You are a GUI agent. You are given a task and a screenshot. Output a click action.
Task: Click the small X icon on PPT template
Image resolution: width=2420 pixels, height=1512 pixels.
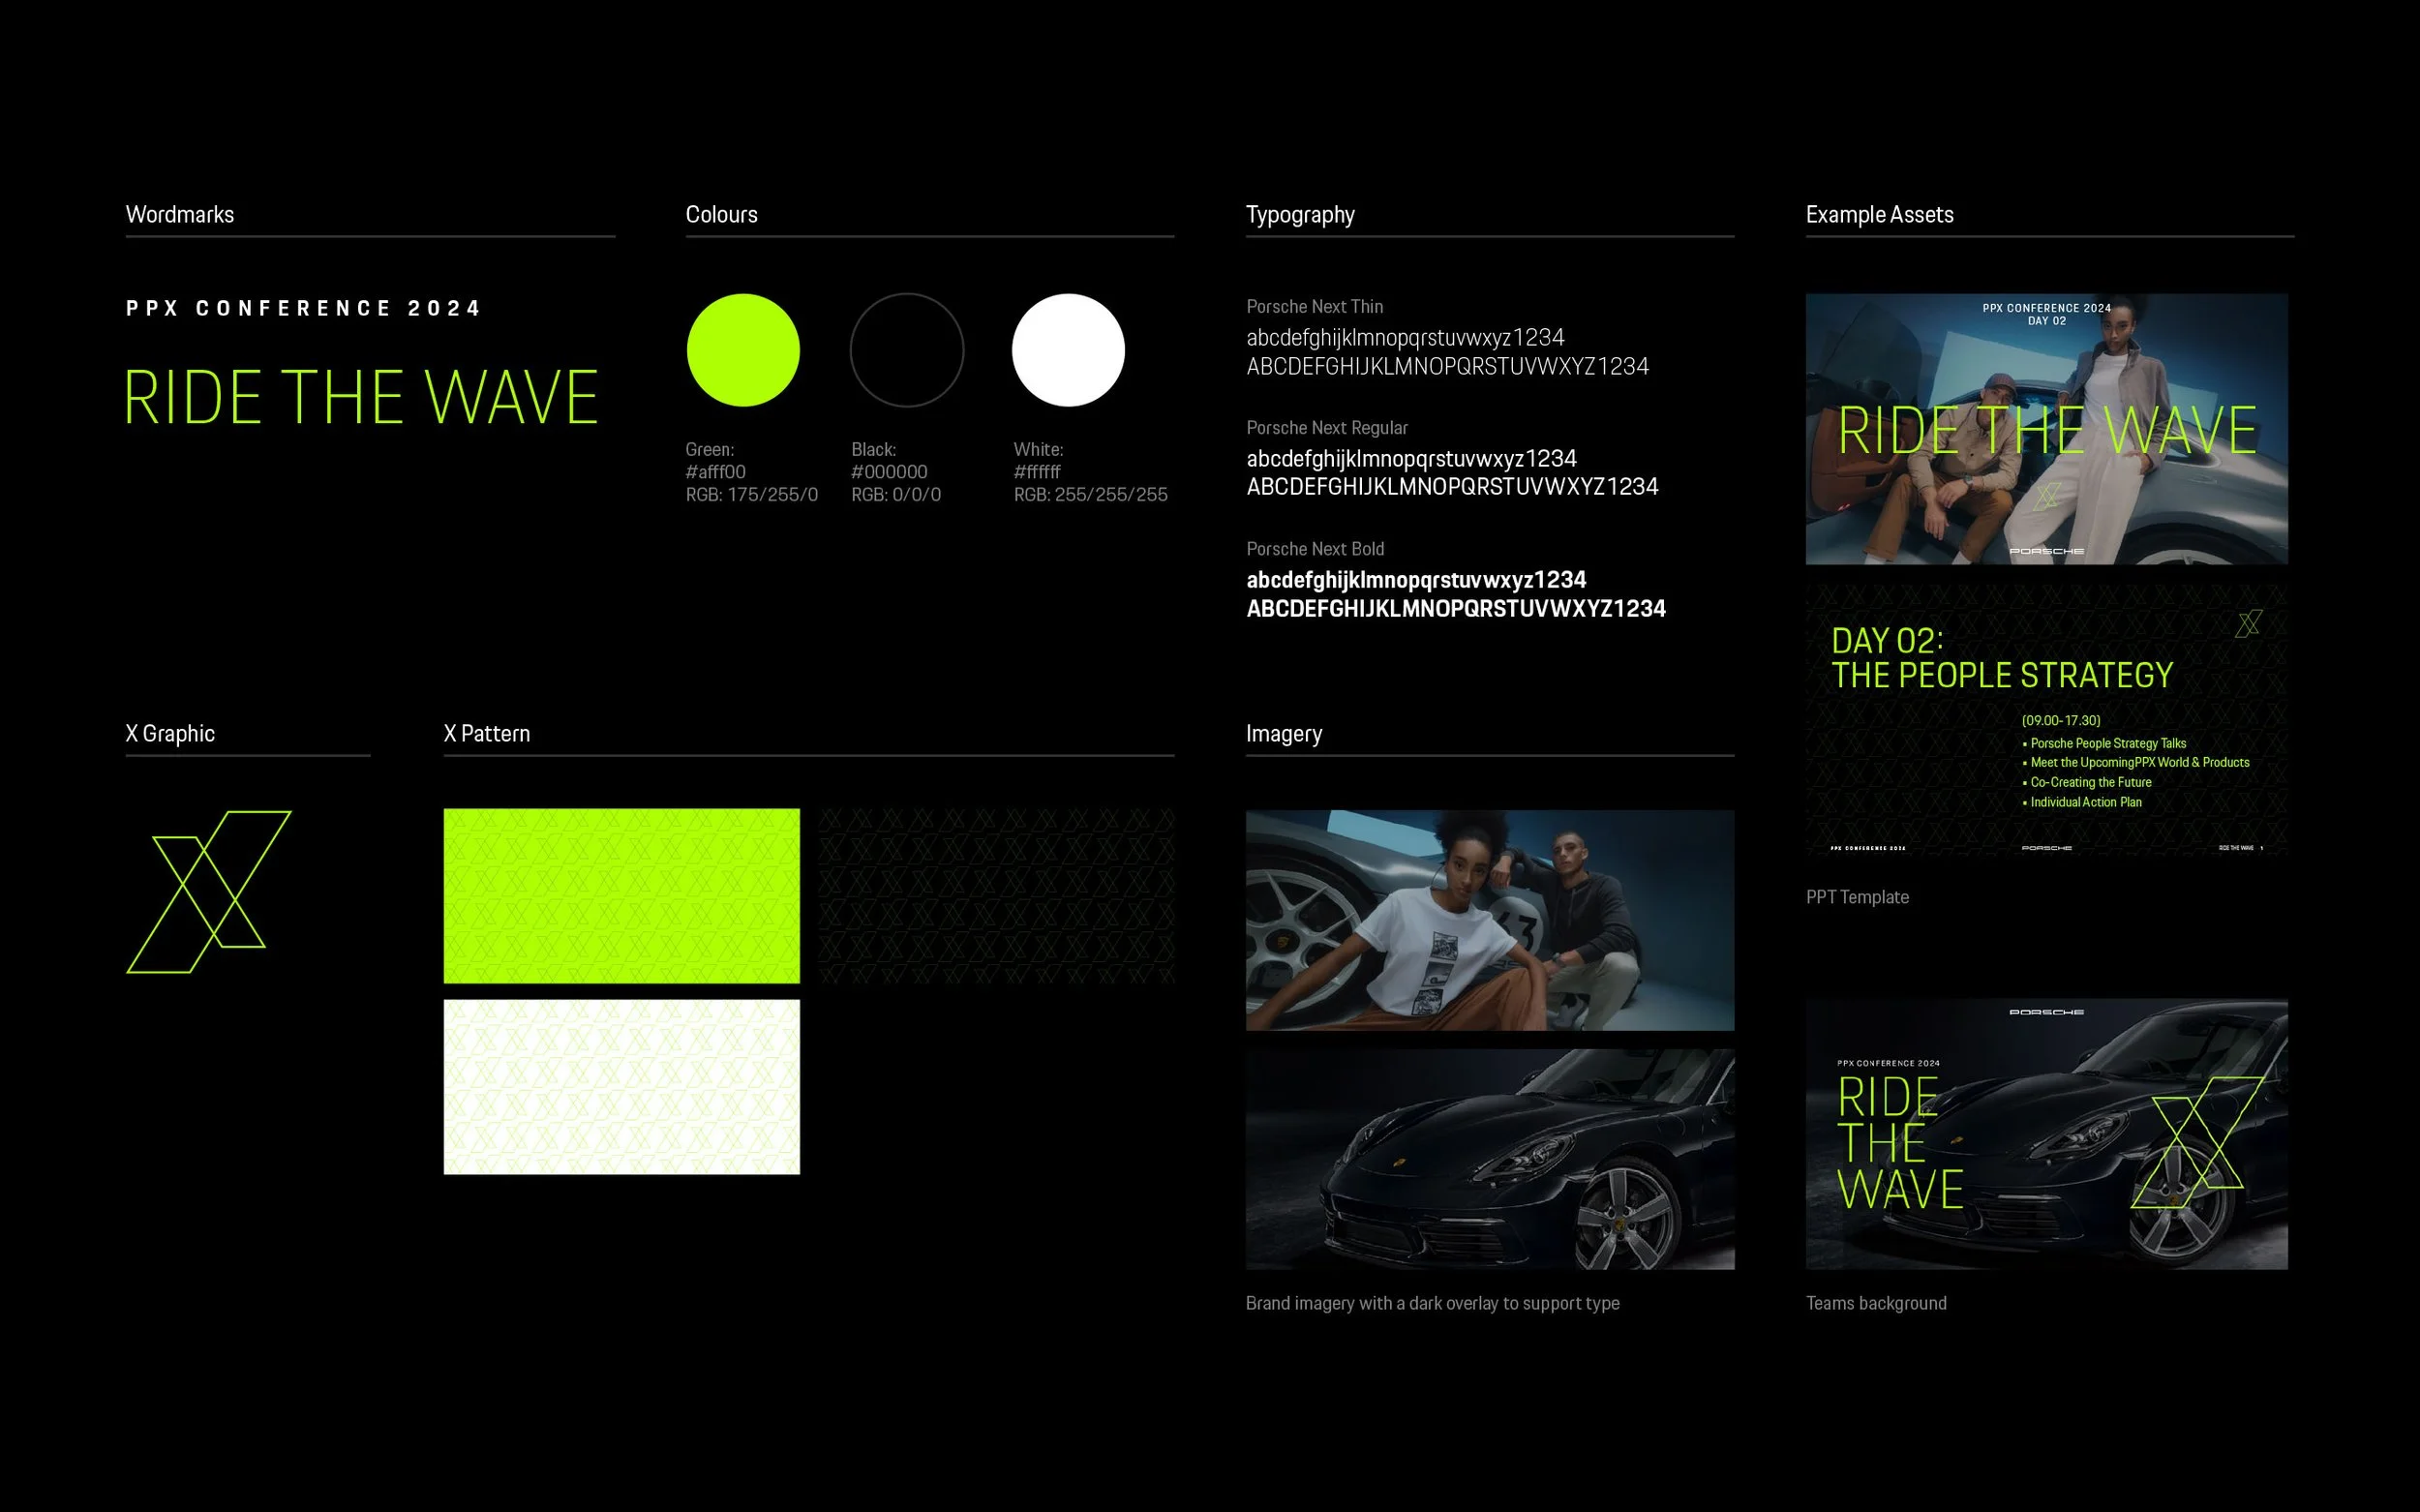2248,624
